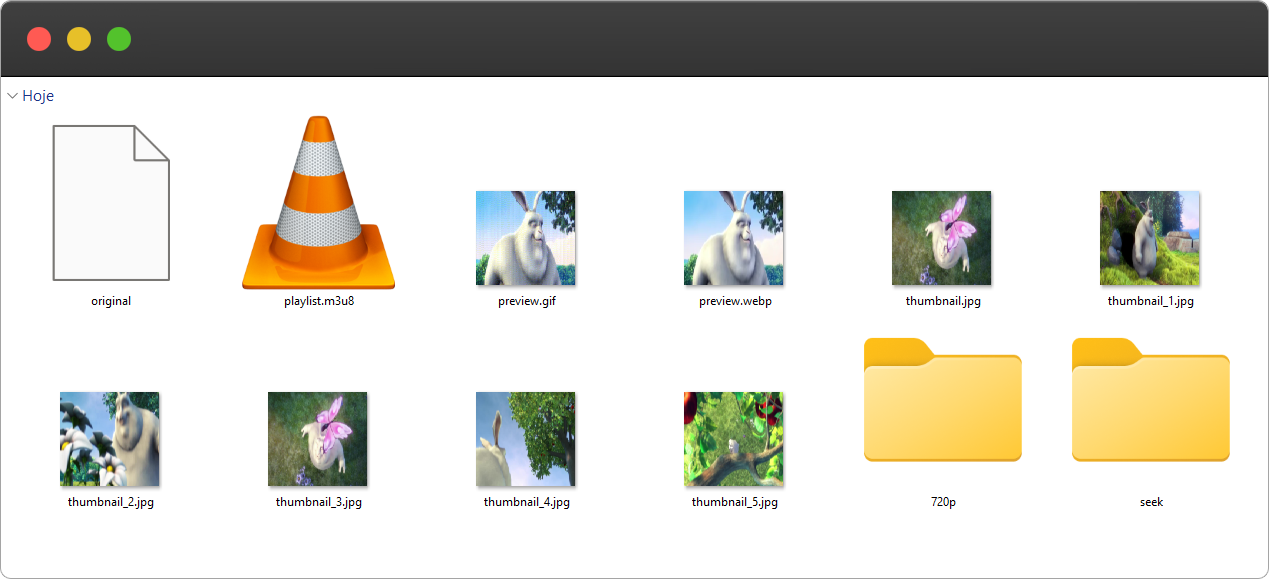The image size is (1269, 579).
Task: Click the thumbnail.jpg butterfly image
Action: click(942, 238)
